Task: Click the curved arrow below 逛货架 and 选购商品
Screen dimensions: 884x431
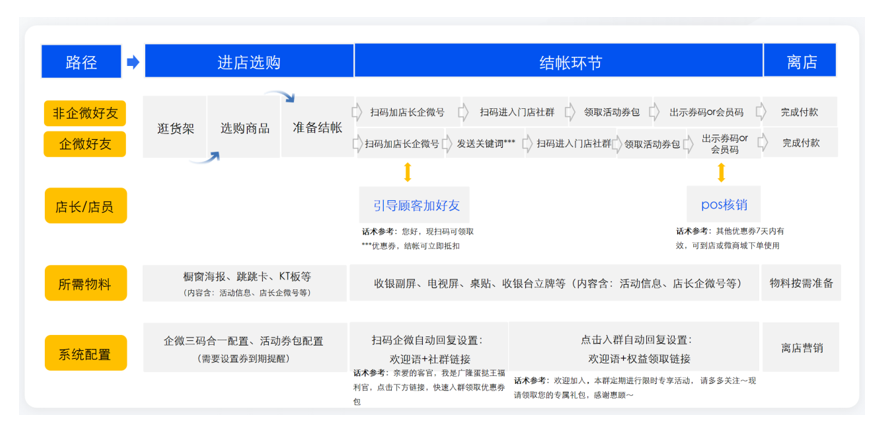Action: click(x=208, y=155)
